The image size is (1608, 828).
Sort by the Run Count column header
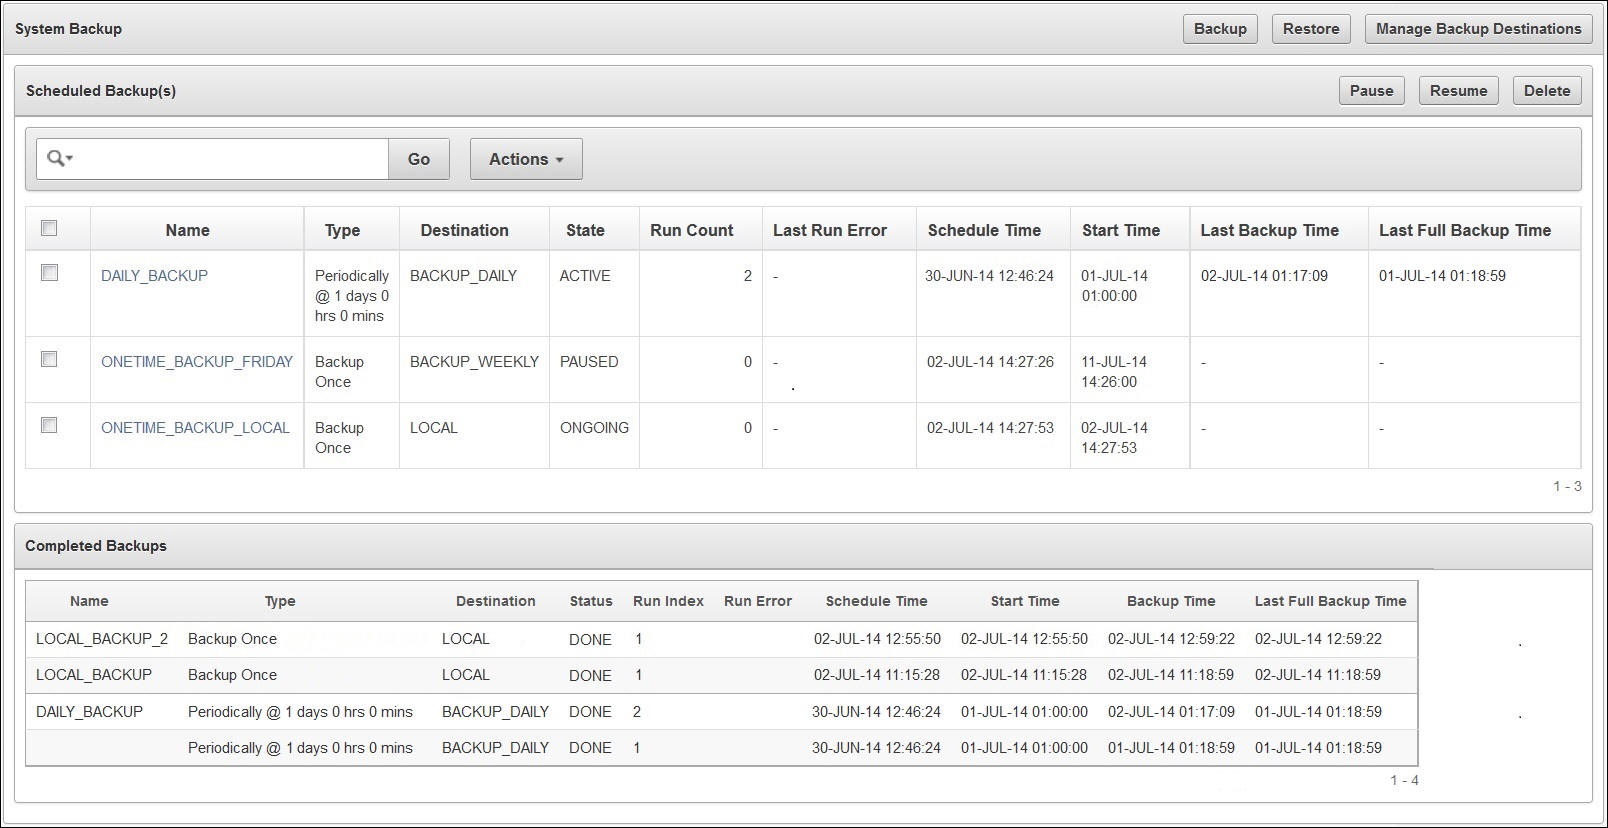point(691,230)
